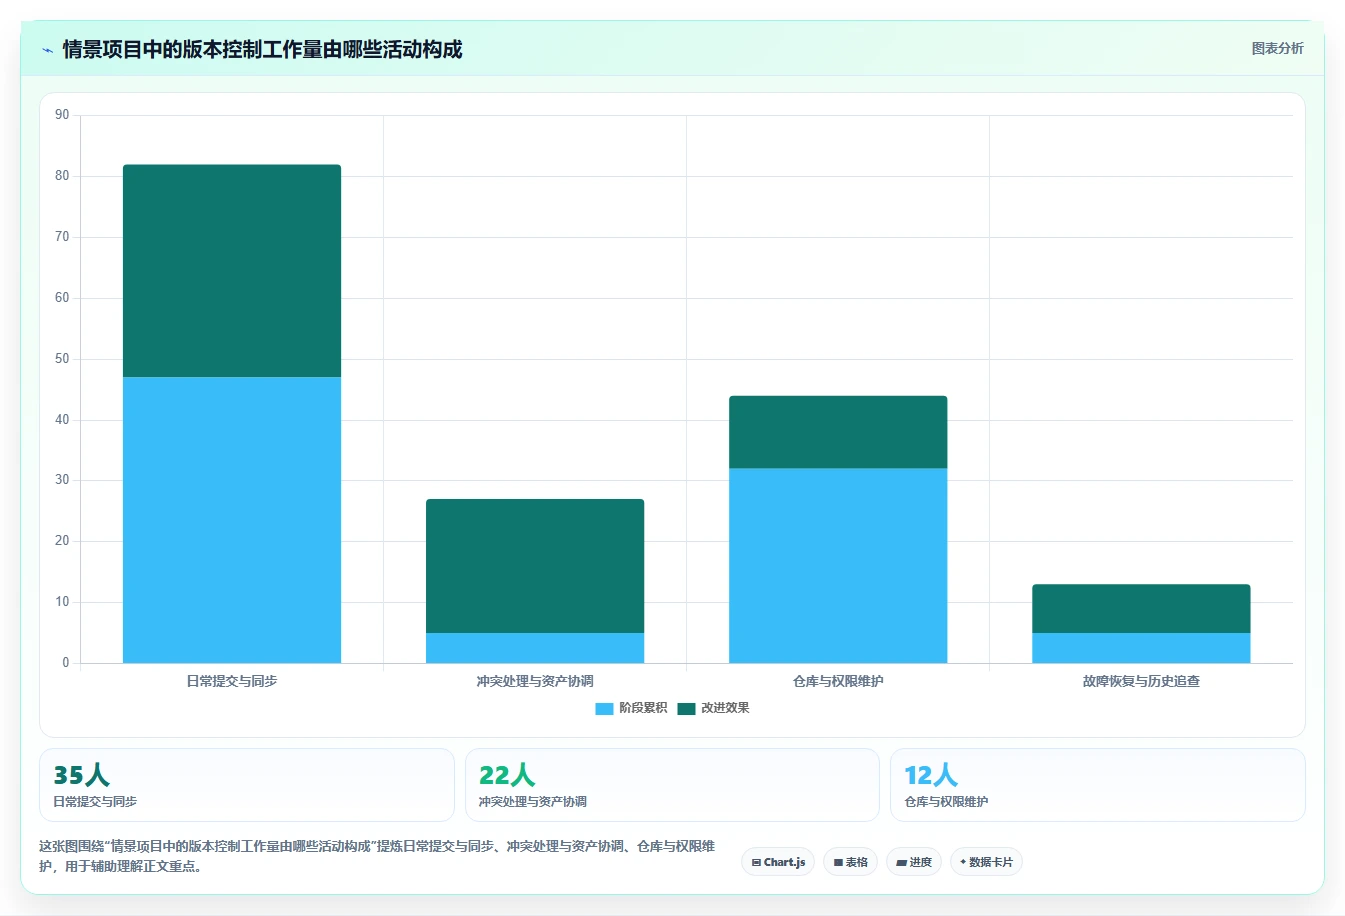Click the green bar segment for 仓库与权限维护
Screen dimensions: 1345x916
coord(838,432)
